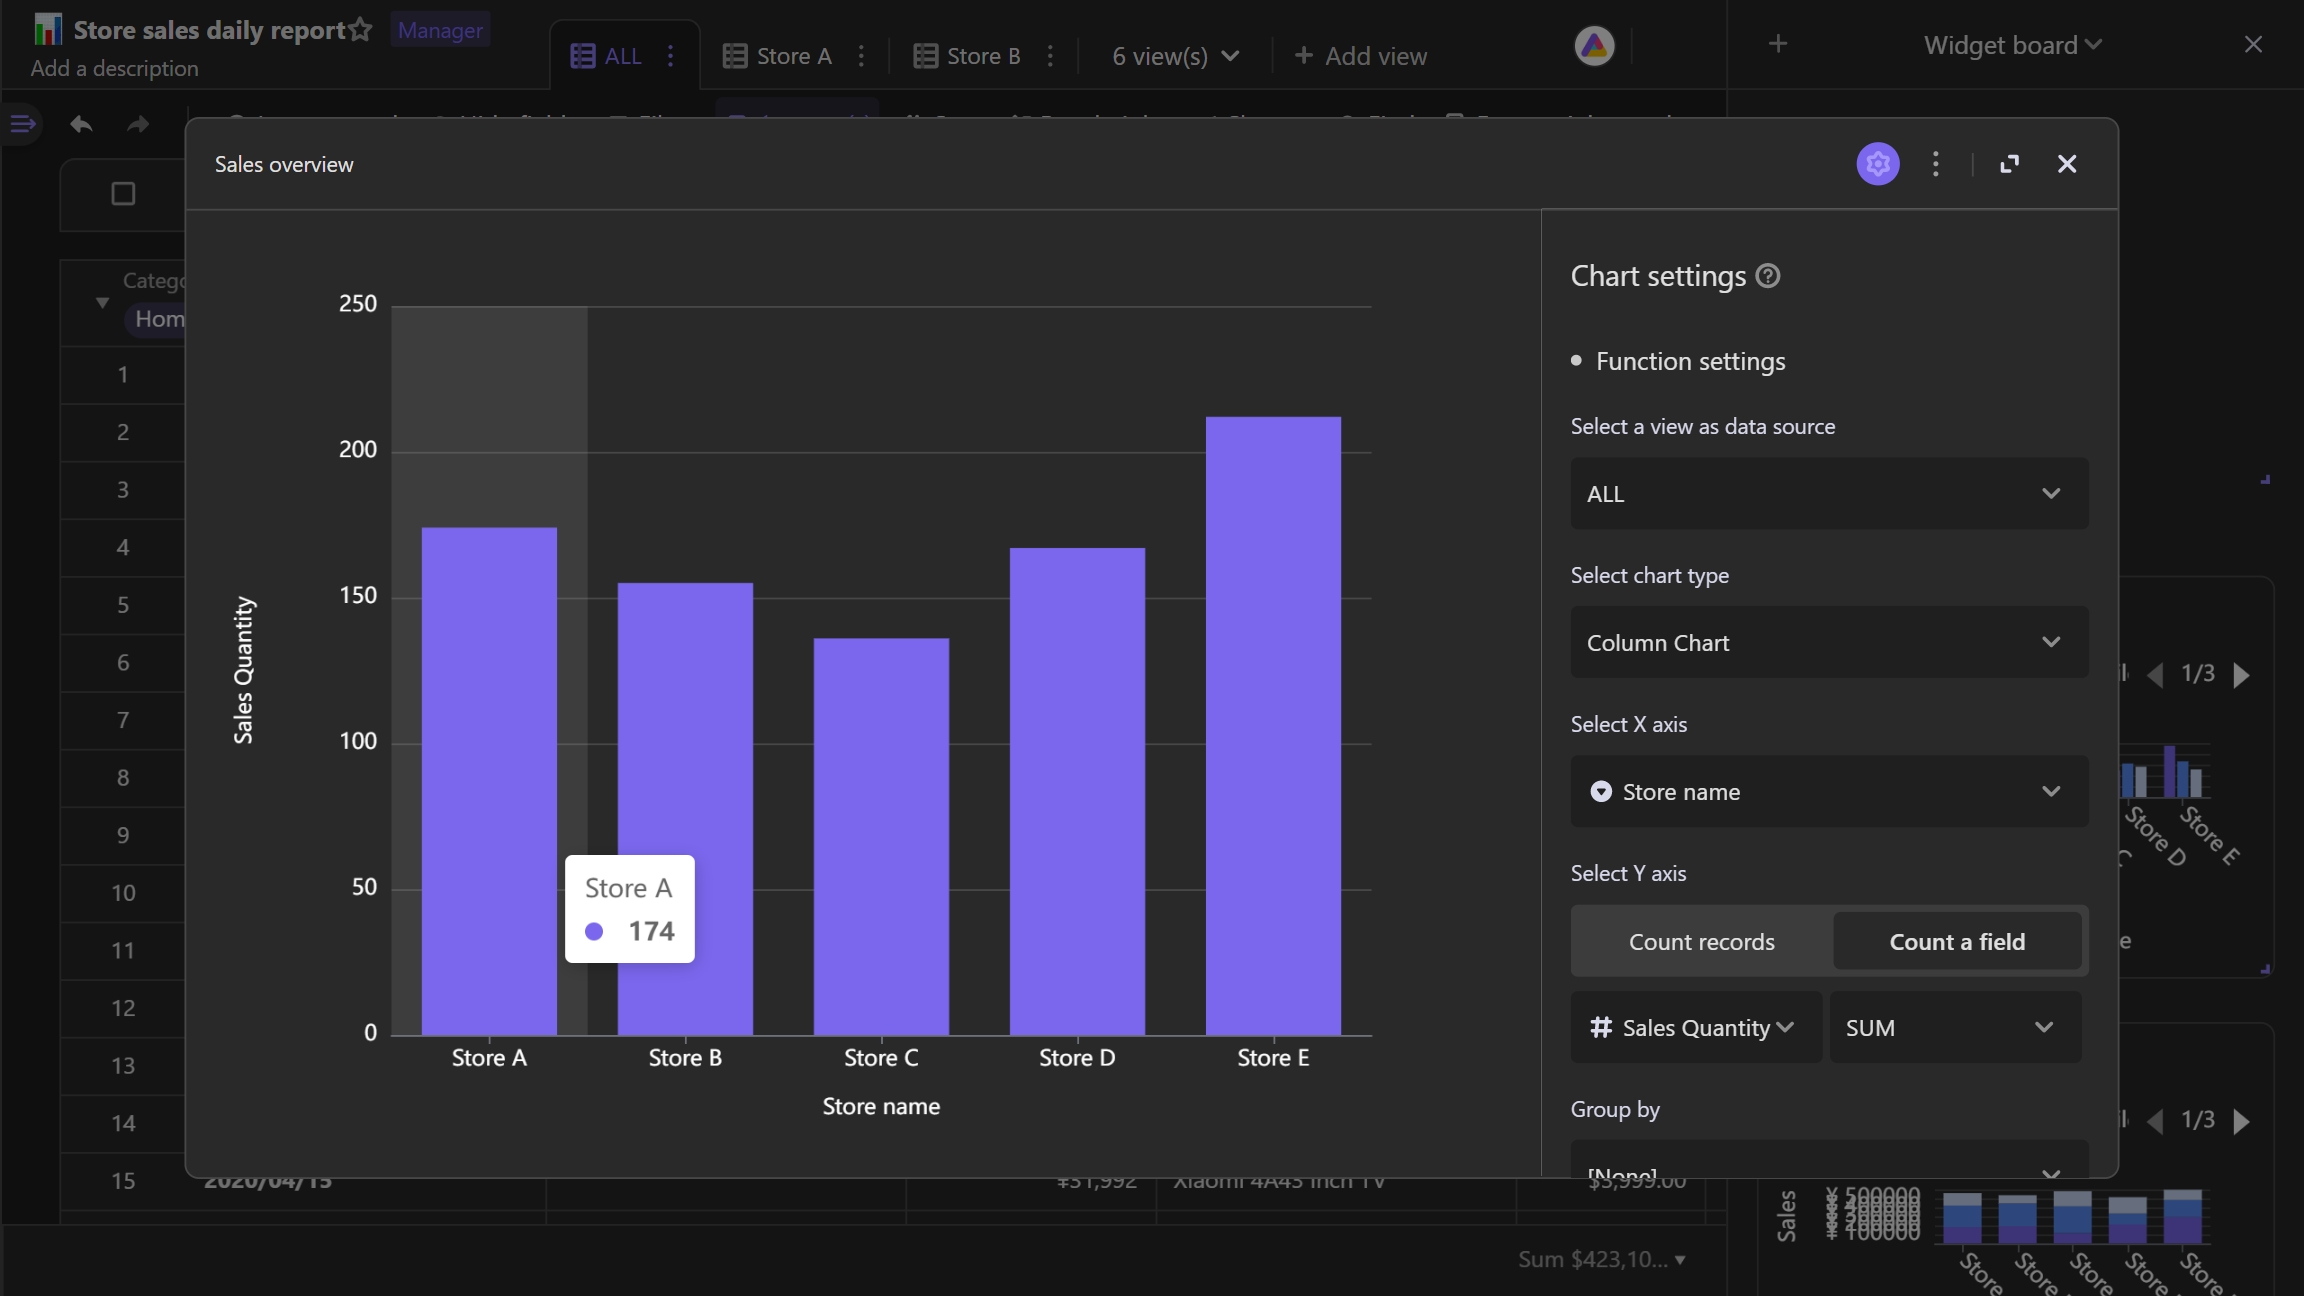Click the widget board settings gear icon

point(1878,163)
